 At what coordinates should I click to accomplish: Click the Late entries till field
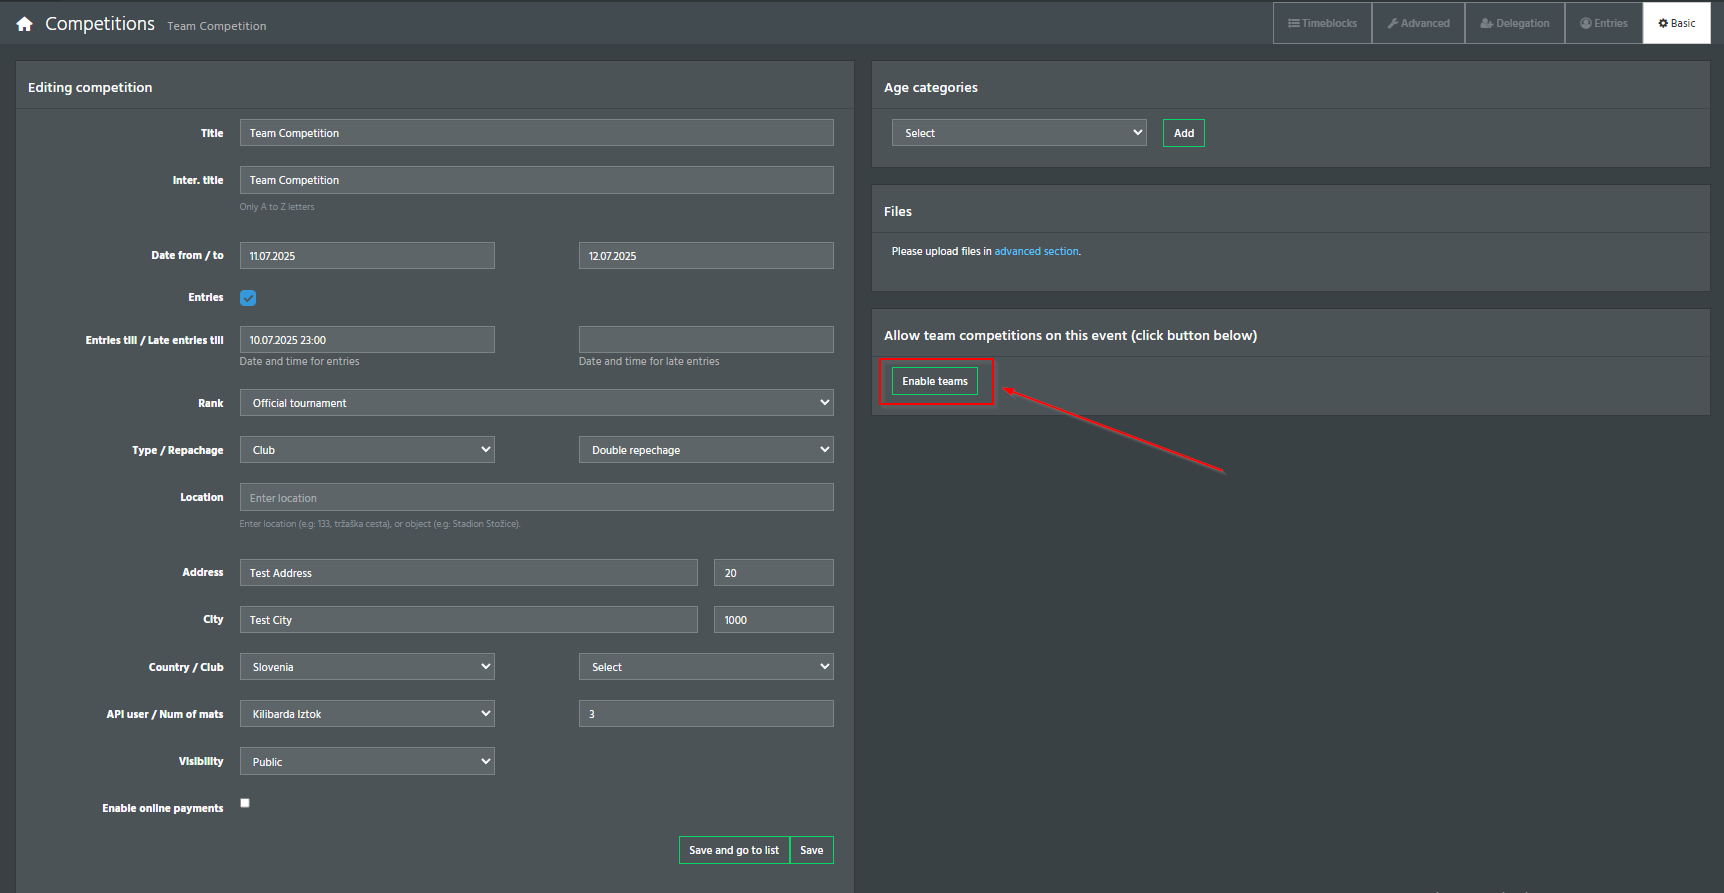click(706, 340)
